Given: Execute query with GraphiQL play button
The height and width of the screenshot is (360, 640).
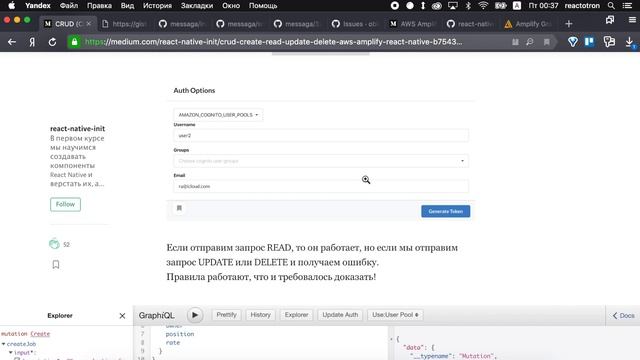Looking at the screenshot, I should coord(195,315).
